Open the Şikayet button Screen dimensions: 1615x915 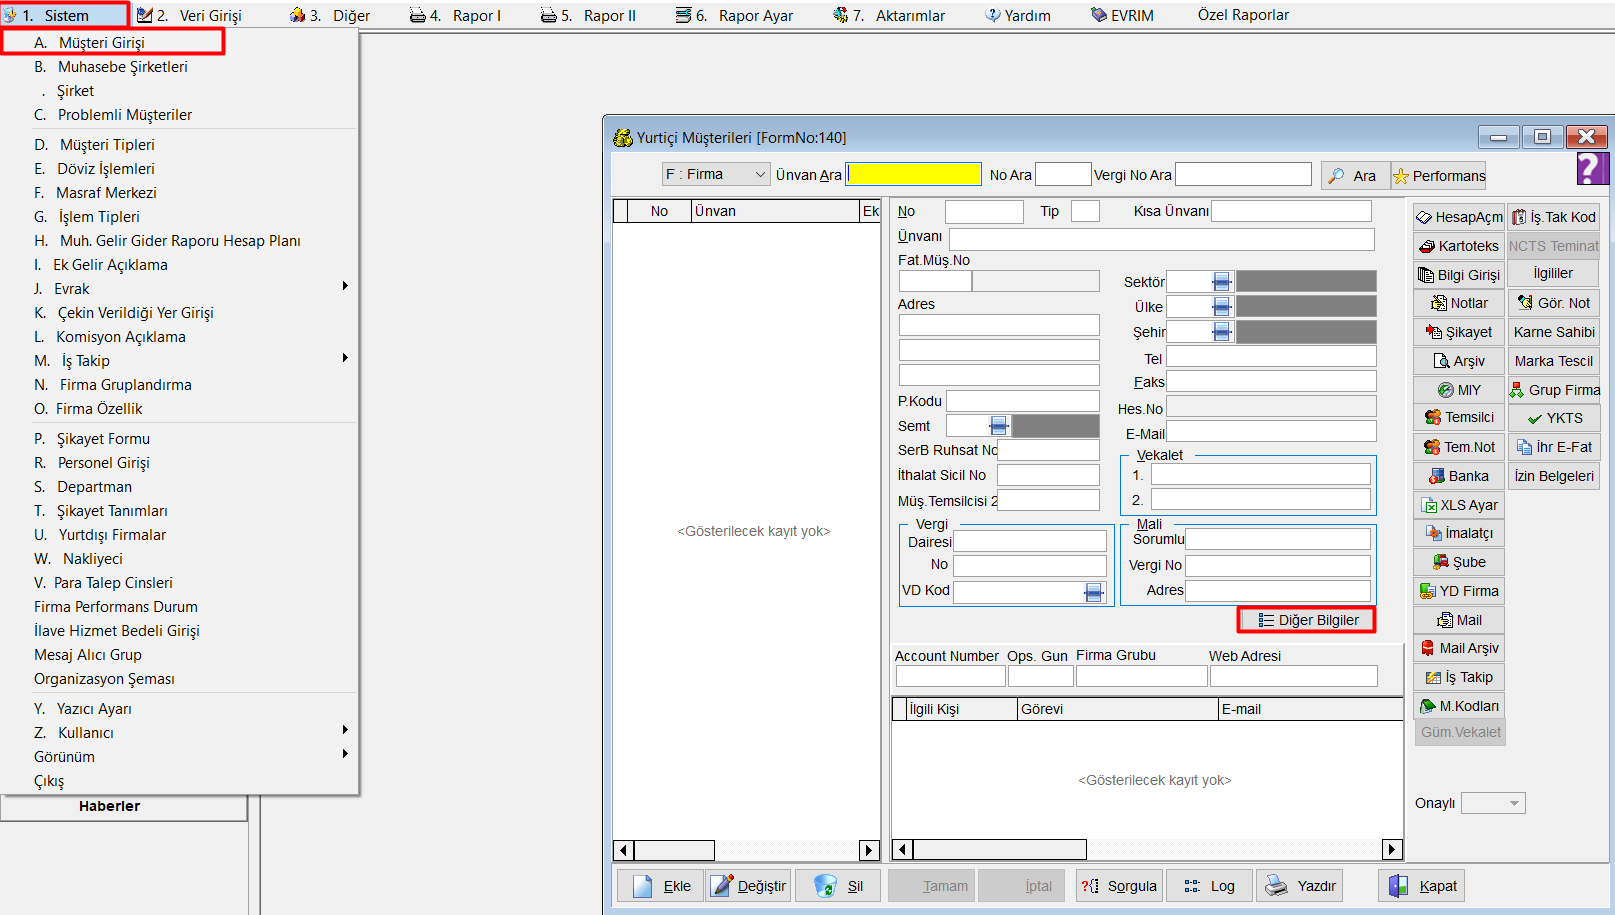[1459, 332]
